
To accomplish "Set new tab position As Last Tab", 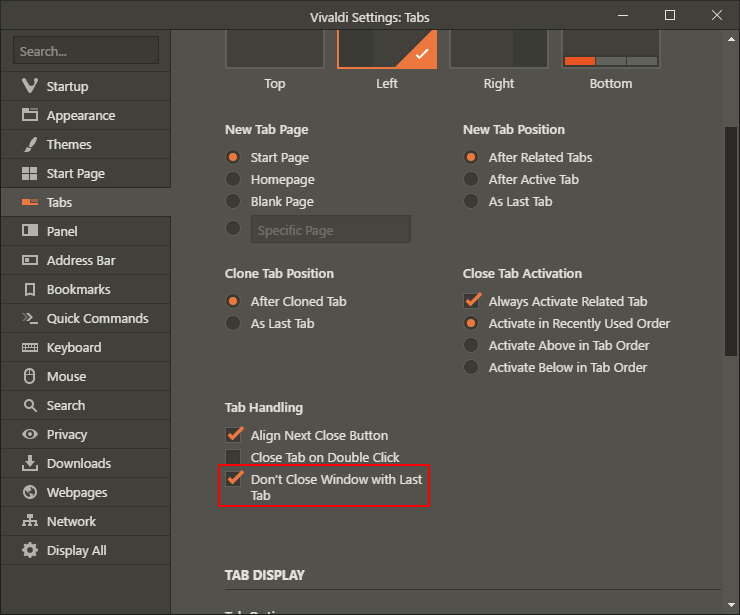I will coord(471,202).
